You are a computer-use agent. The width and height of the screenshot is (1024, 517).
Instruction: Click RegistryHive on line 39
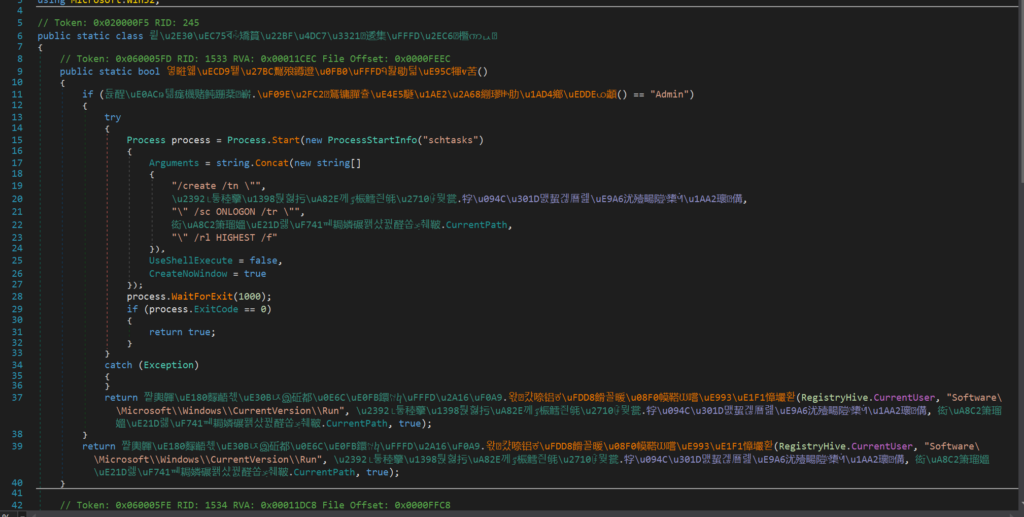point(812,446)
